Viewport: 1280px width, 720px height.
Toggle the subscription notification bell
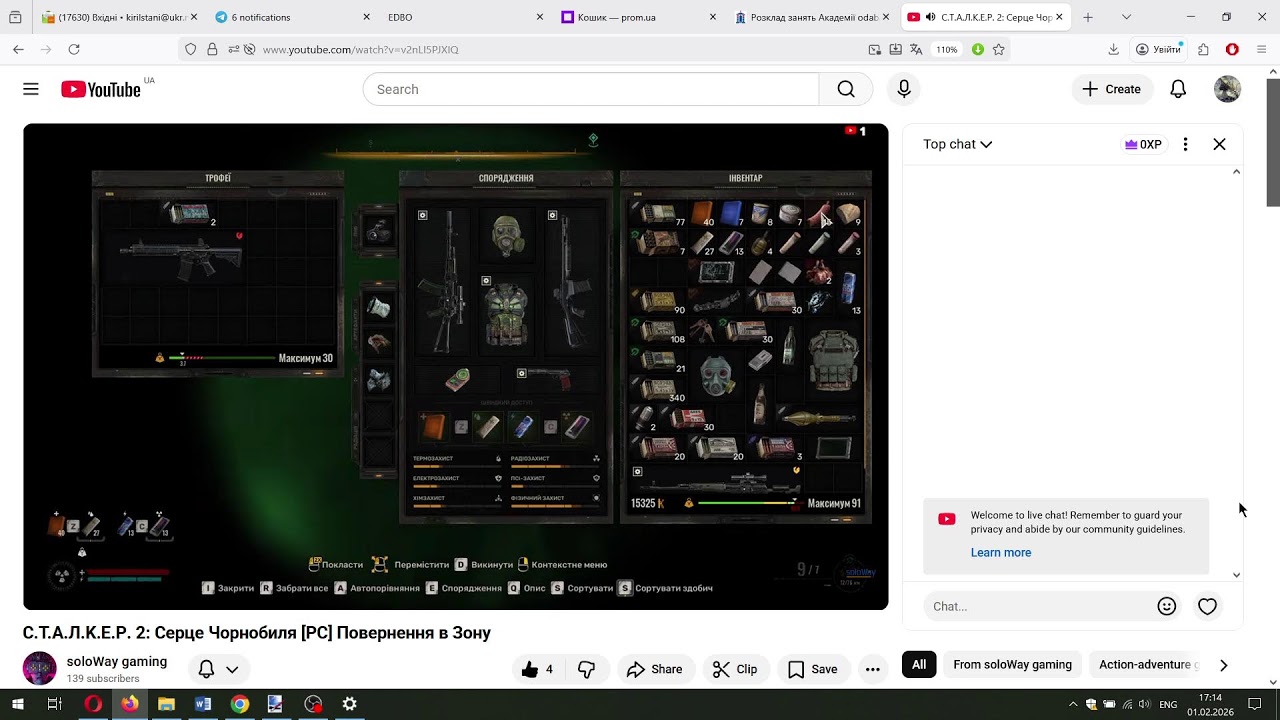pos(206,669)
